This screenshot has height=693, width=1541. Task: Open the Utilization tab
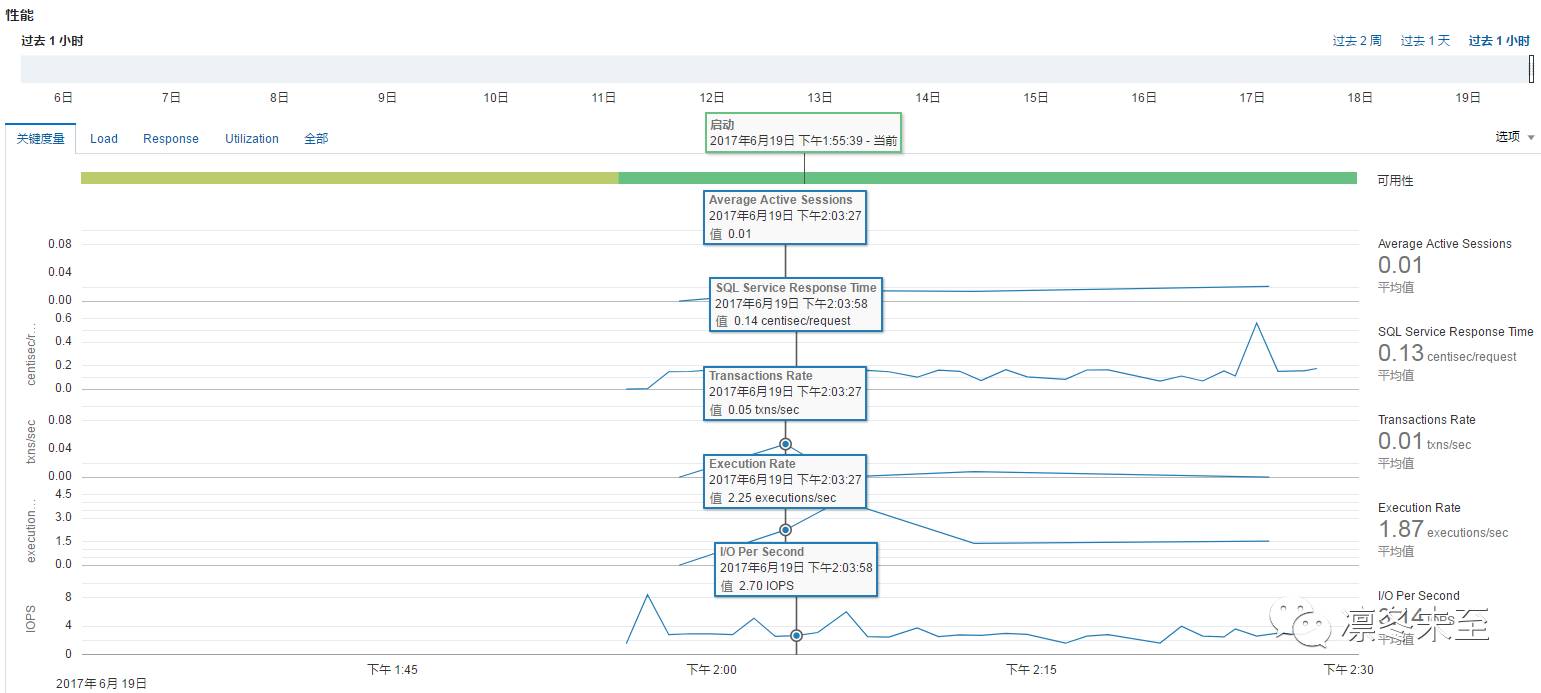coord(252,139)
